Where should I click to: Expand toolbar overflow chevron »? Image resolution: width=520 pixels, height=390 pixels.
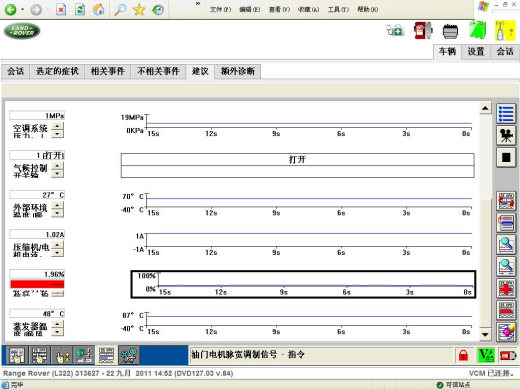(198, 4)
